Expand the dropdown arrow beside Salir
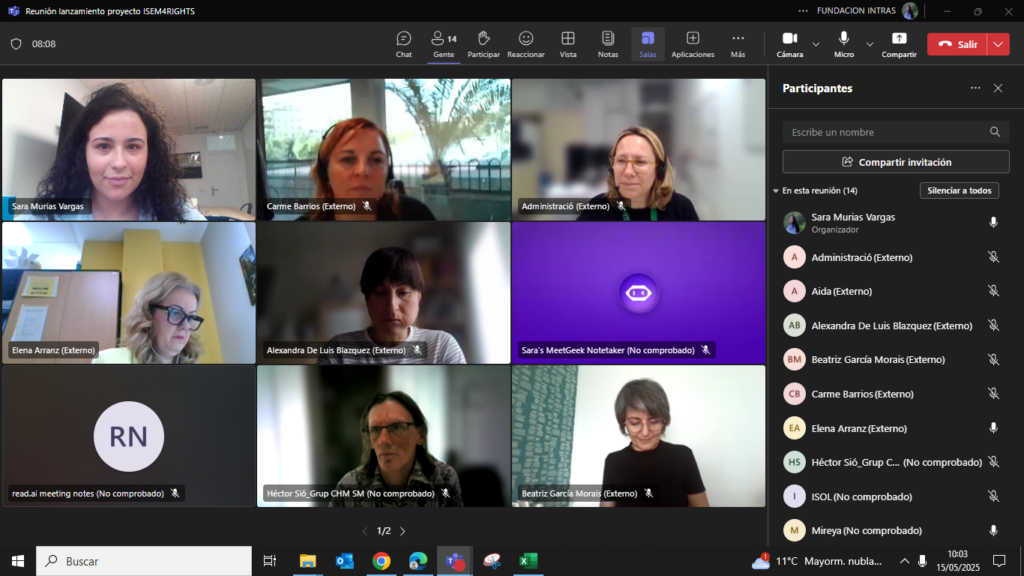 pos(998,44)
